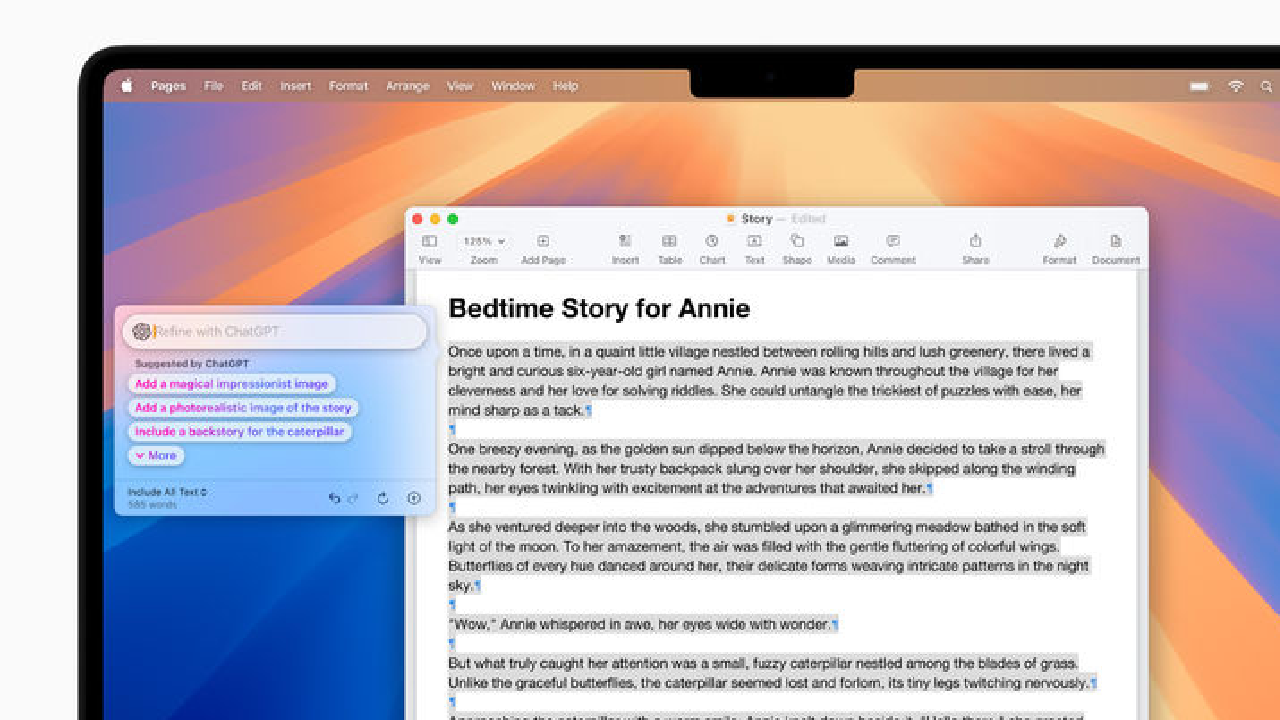Choose Include a backstory for the caterpillar
Screen dimensions: 1280x720
pyautogui.click(x=239, y=432)
